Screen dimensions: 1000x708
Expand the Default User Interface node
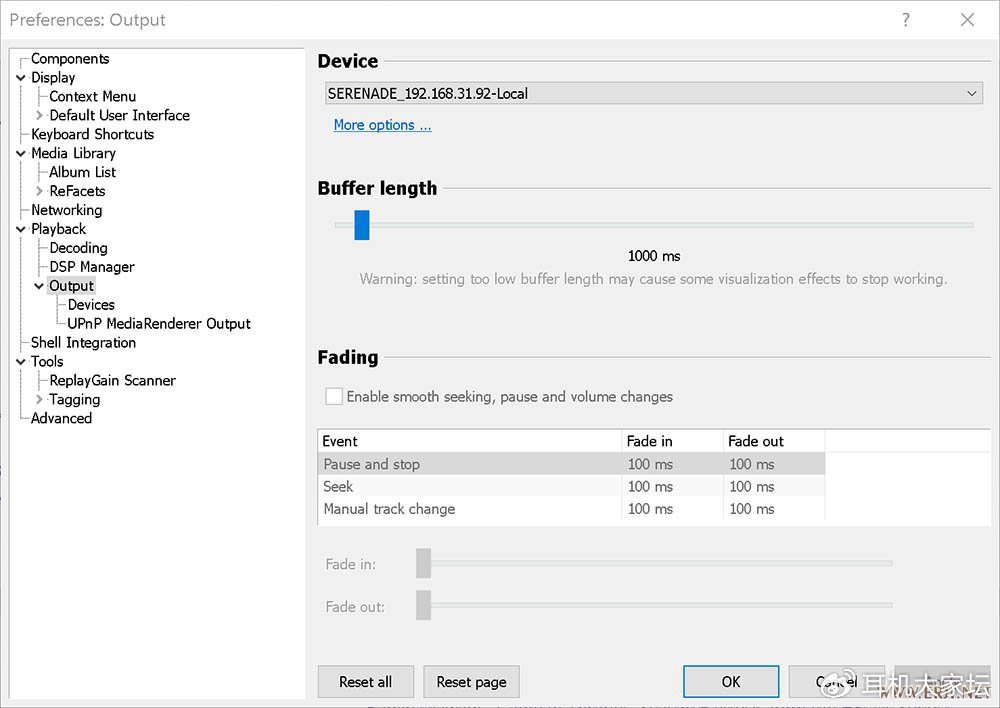(x=39, y=116)
